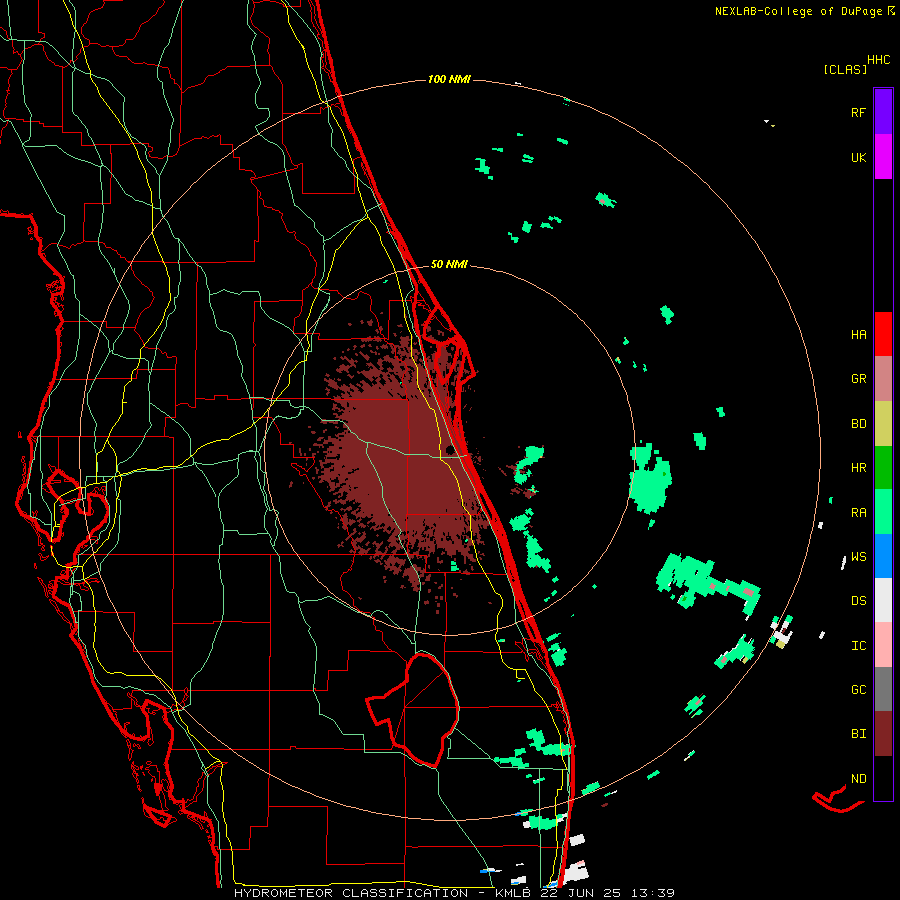900x900 pixels.
Task: Click the "ND" legend label
Action: [x=858, y=779]
